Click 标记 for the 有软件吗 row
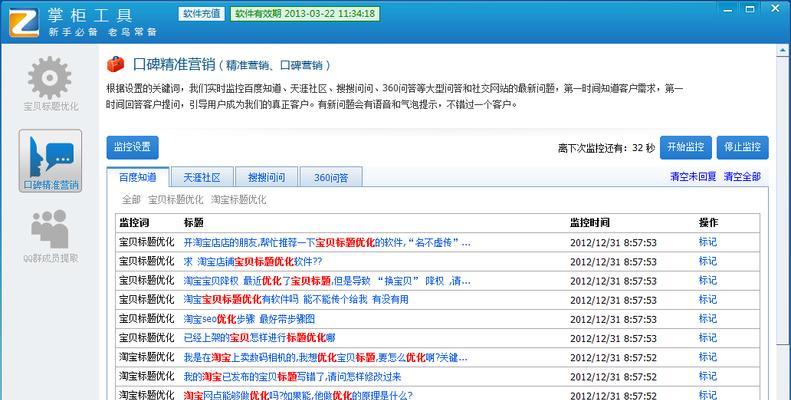The height and width of the screenshot is (400, 791). point(708,300)
